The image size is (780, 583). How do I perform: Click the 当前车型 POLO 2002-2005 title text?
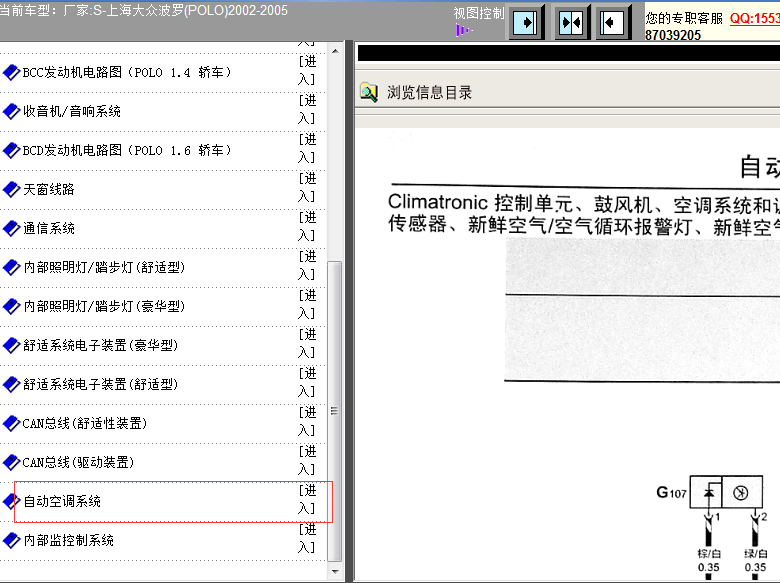[144, 10]
